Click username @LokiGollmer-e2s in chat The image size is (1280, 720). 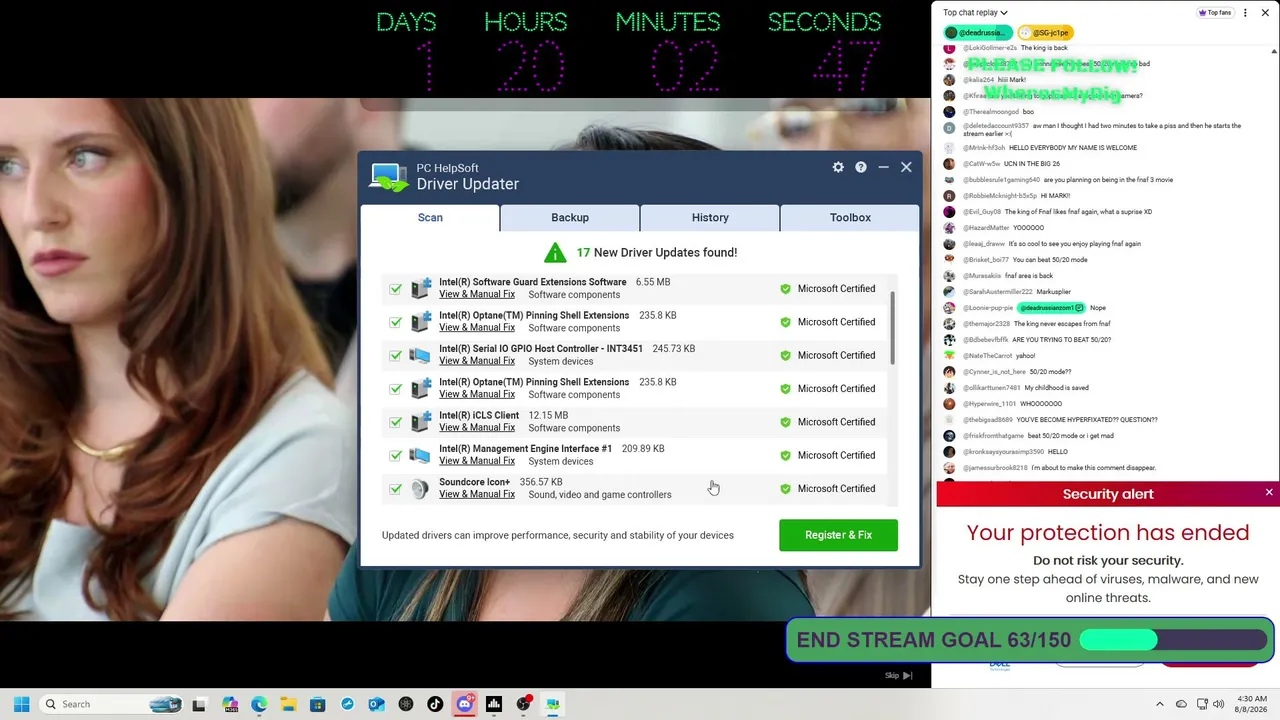click(990, 48)
